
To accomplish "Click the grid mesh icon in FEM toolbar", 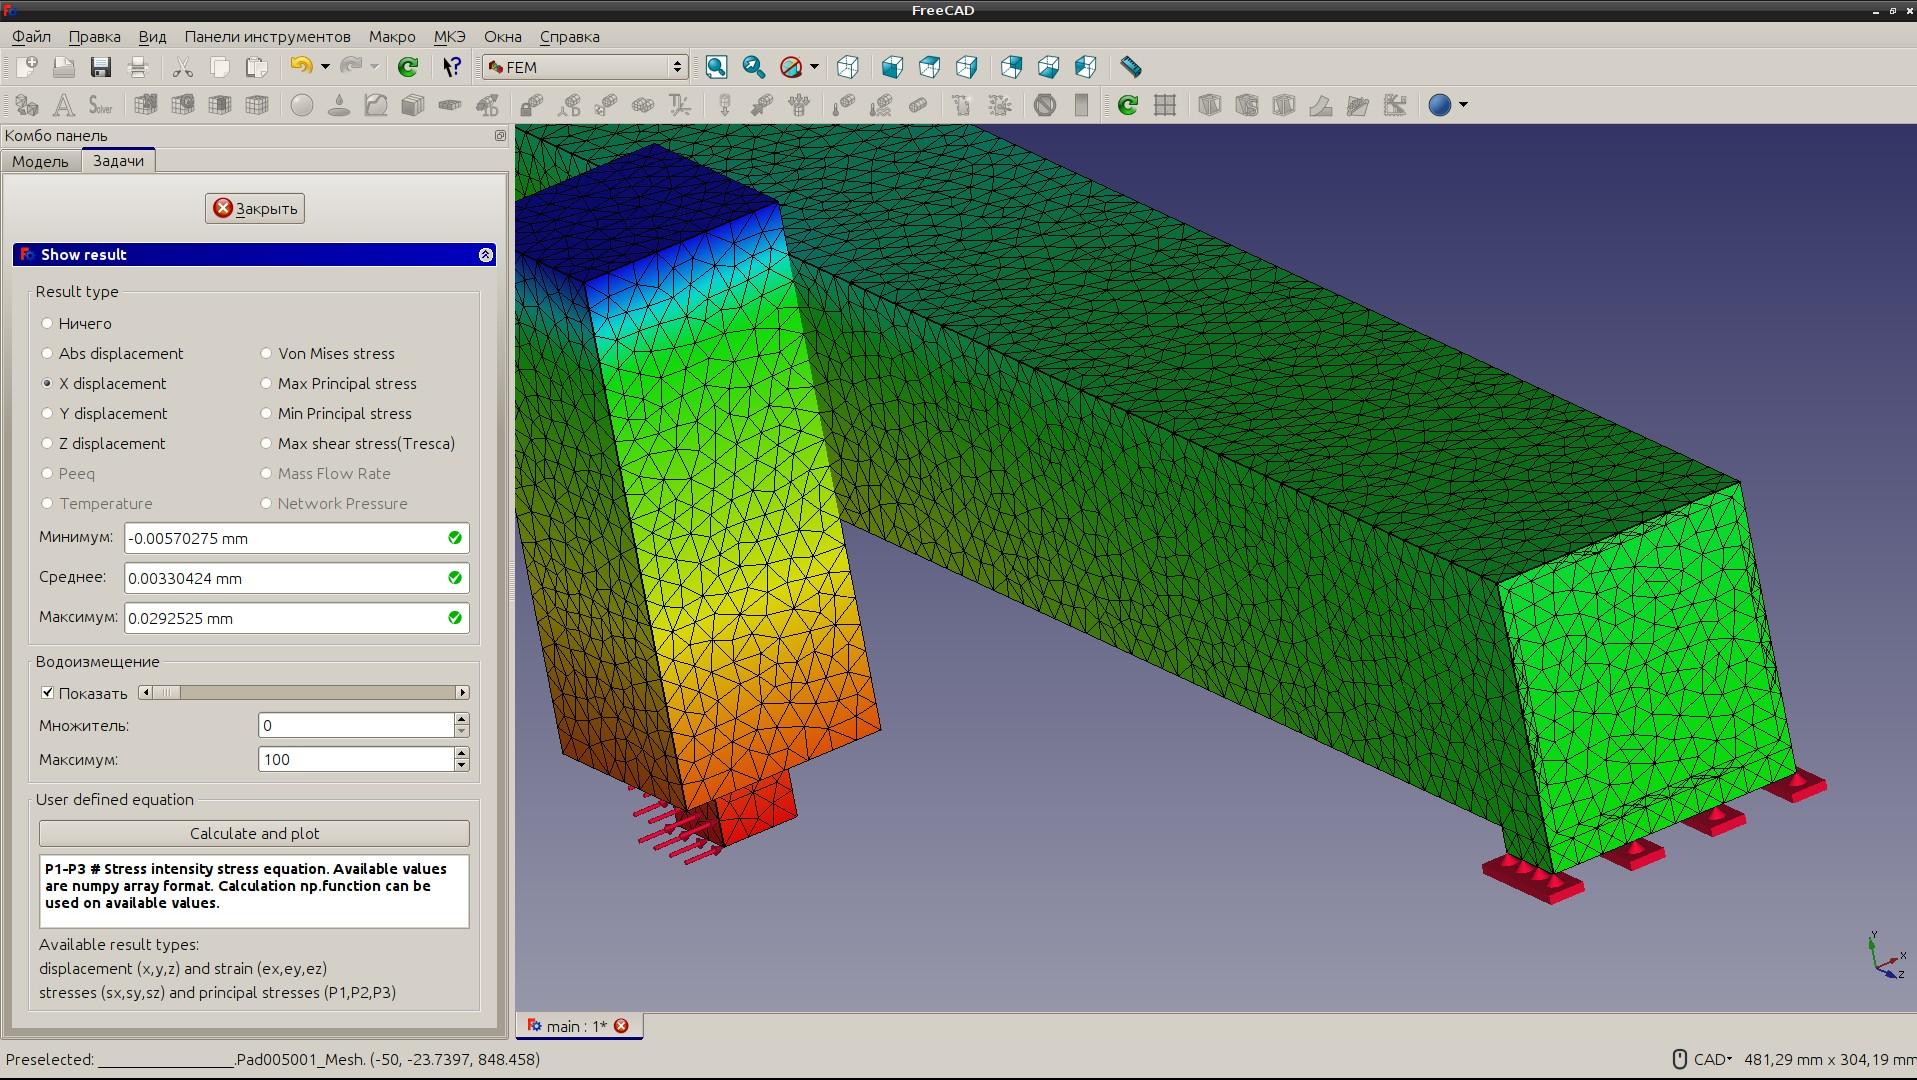I will (x=1165, y=105).
